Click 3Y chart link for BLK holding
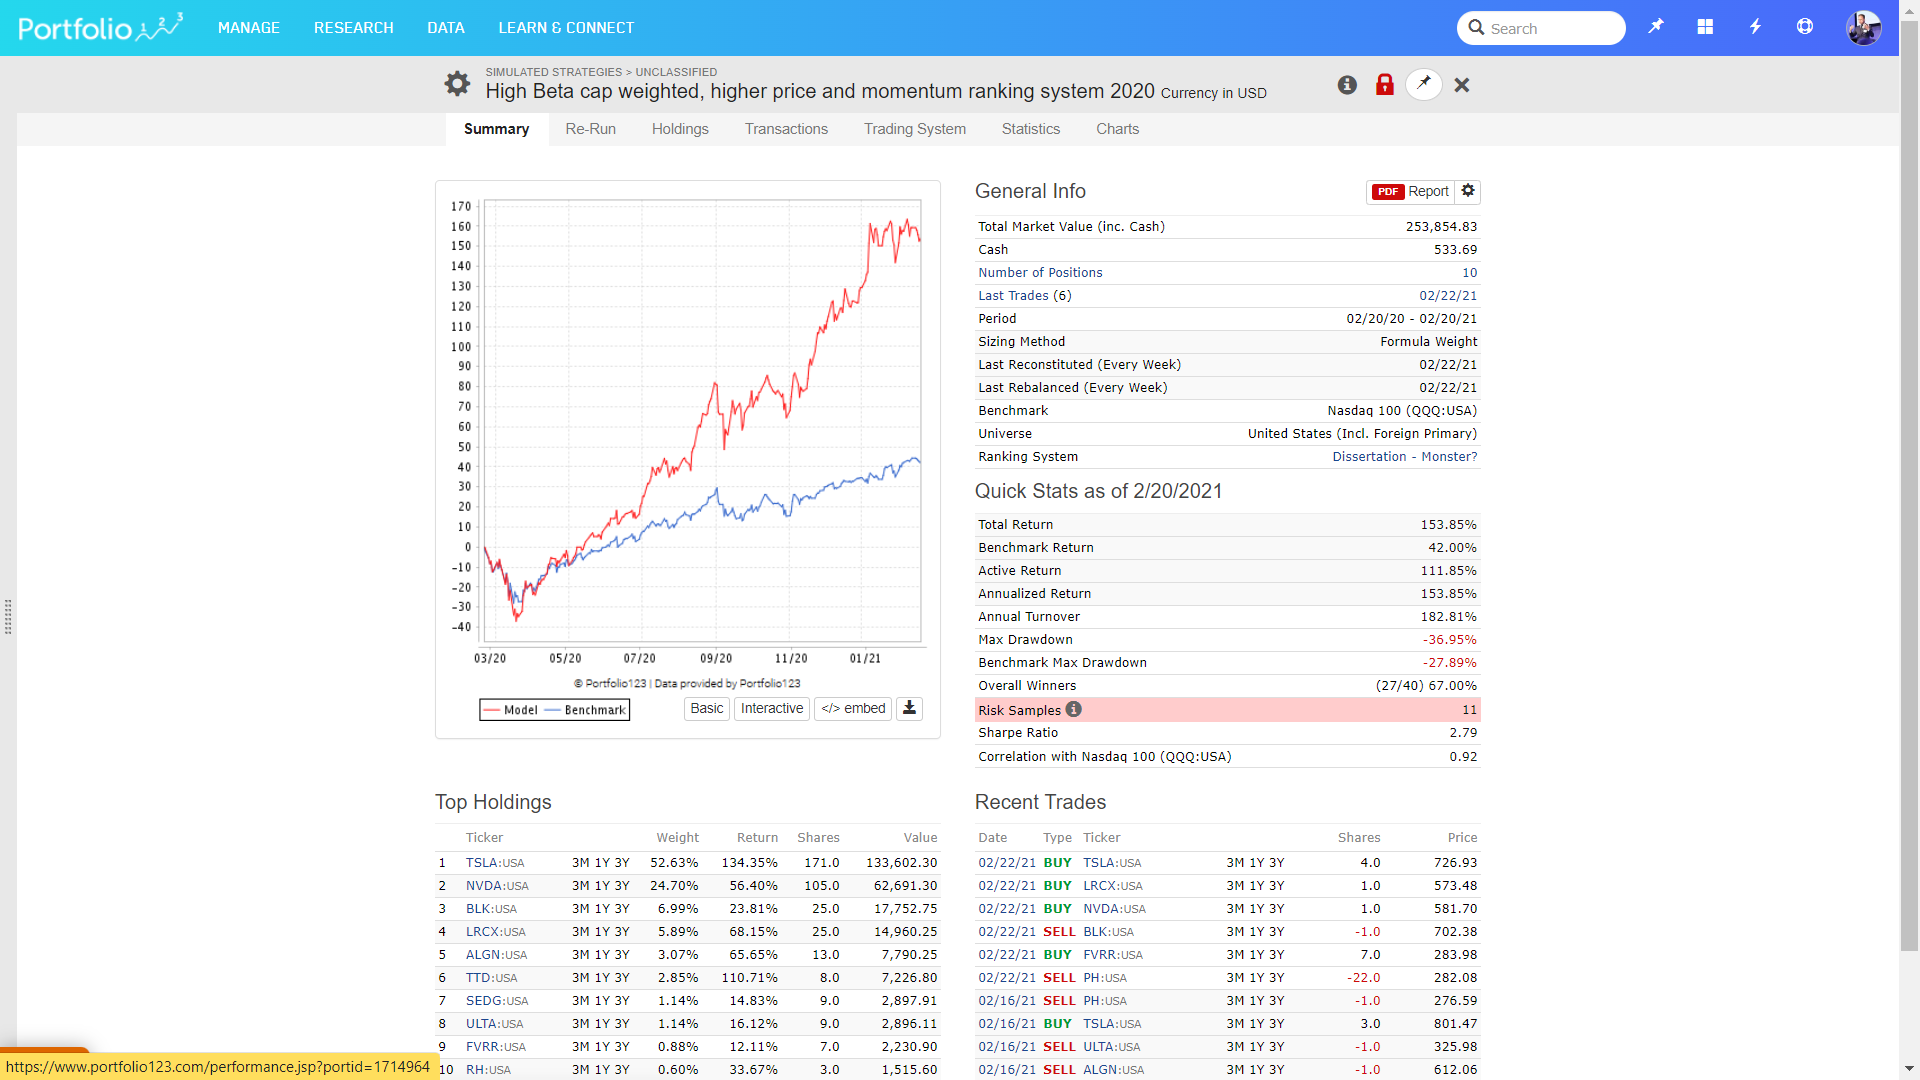Viewport: 1920px width, 1080px height. (622, 908)
